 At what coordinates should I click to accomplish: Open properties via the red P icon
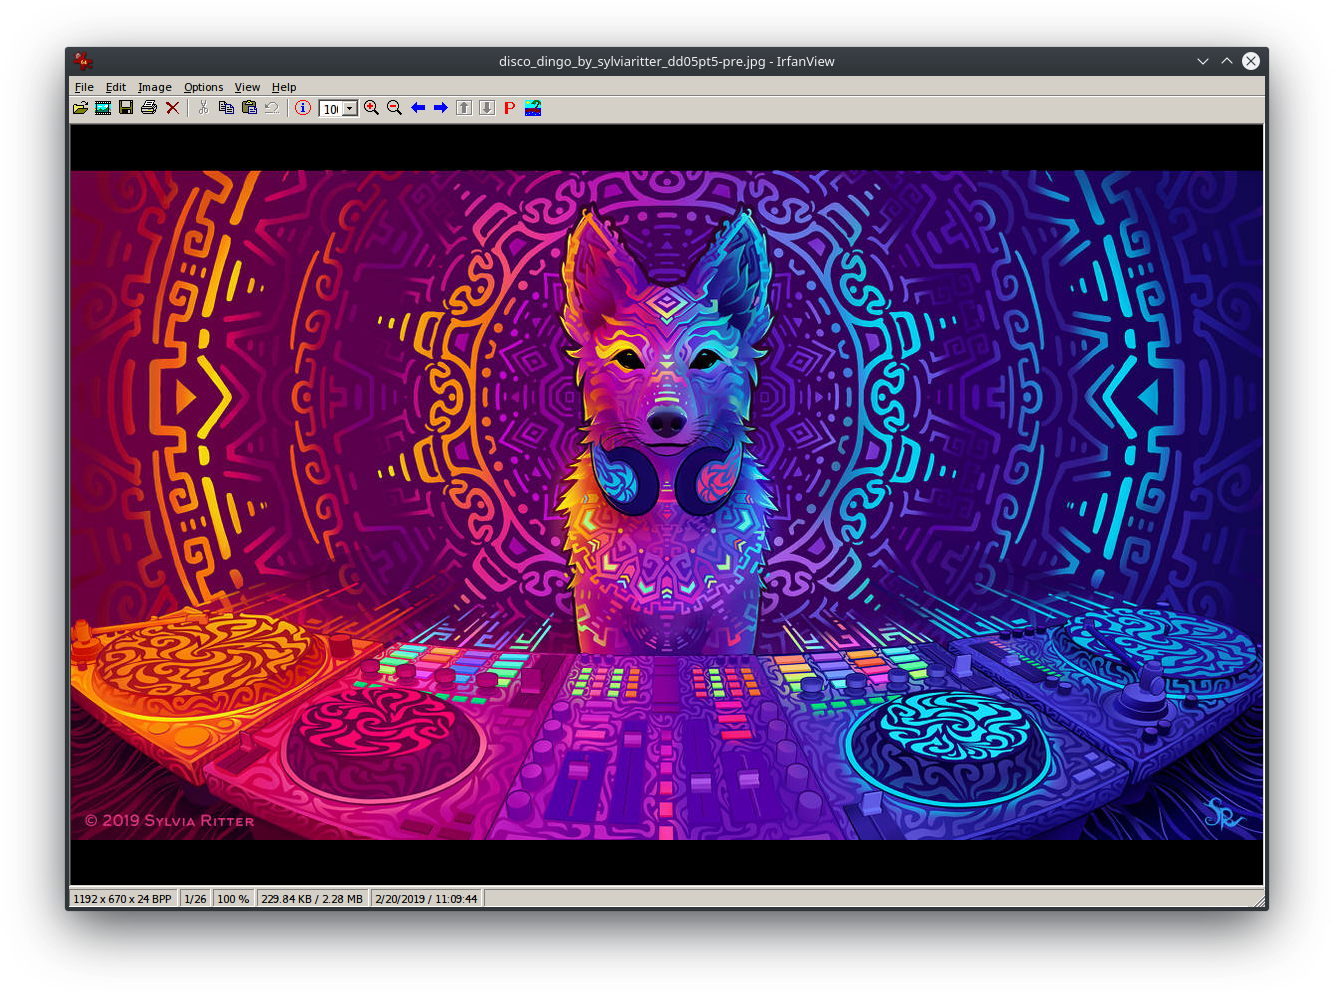click(510, 108)
